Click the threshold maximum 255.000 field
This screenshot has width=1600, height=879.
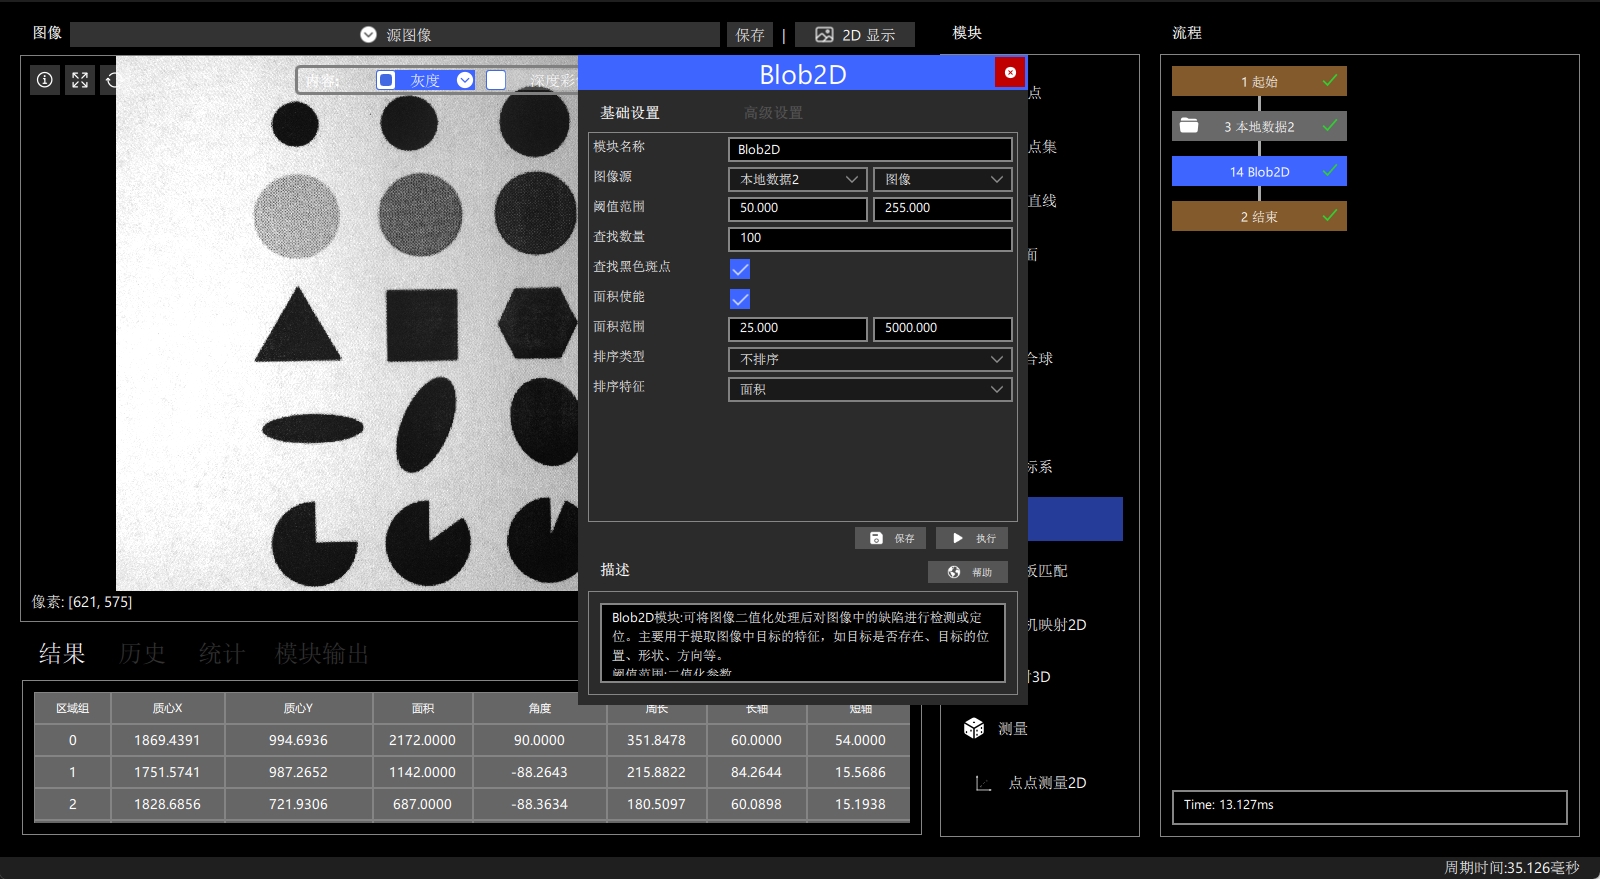coord(943,209)
